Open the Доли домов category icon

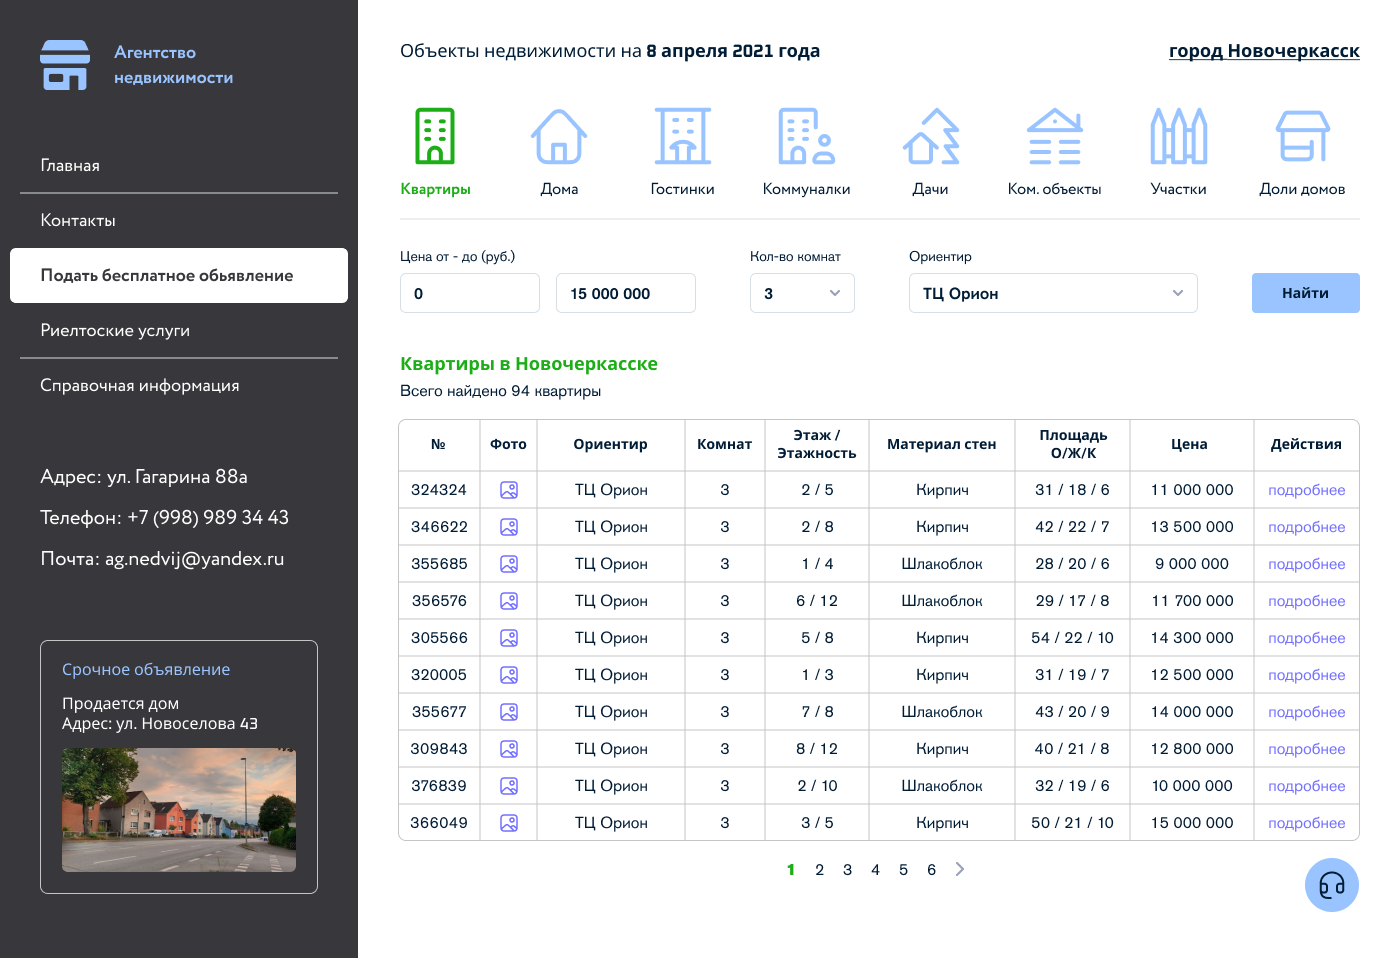(1302, 137)
